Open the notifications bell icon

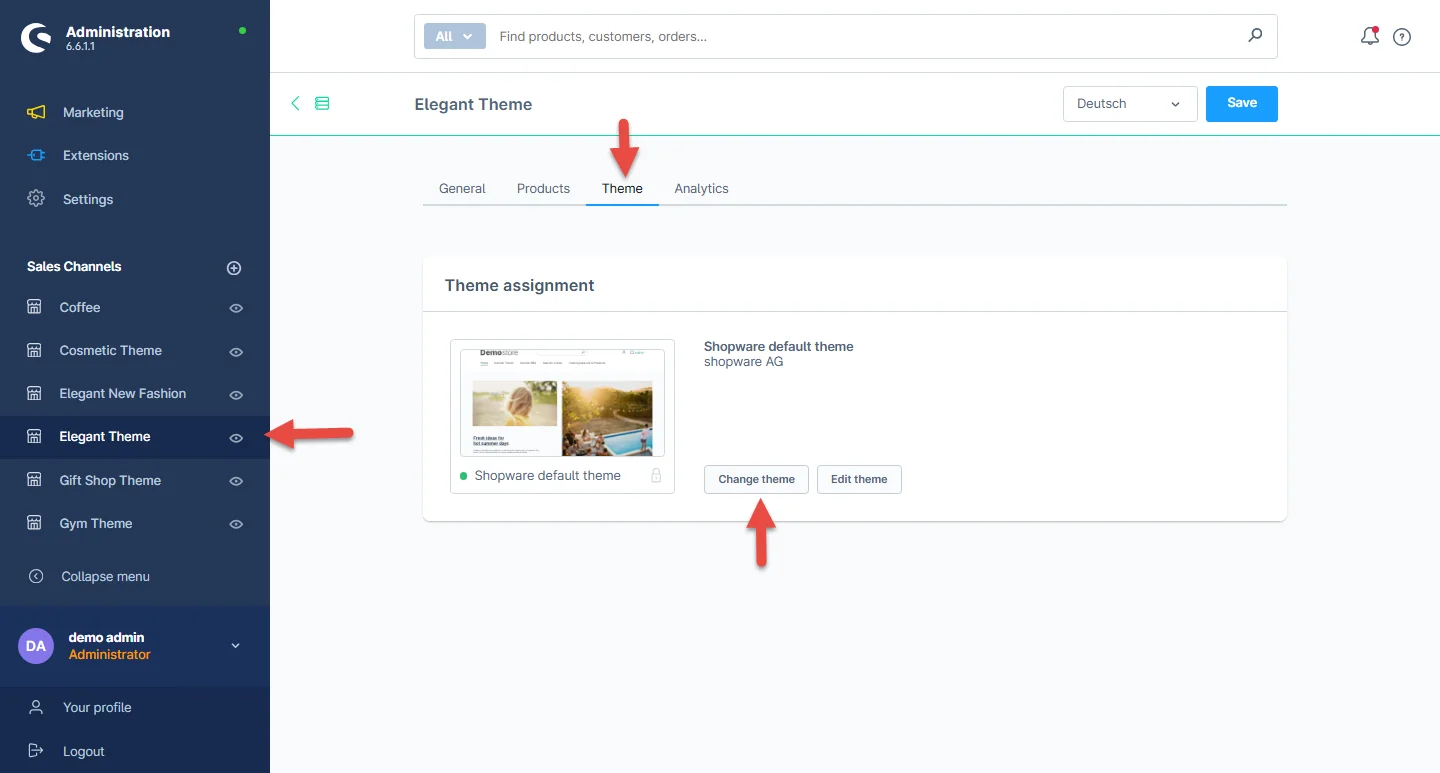(1369, 37)
